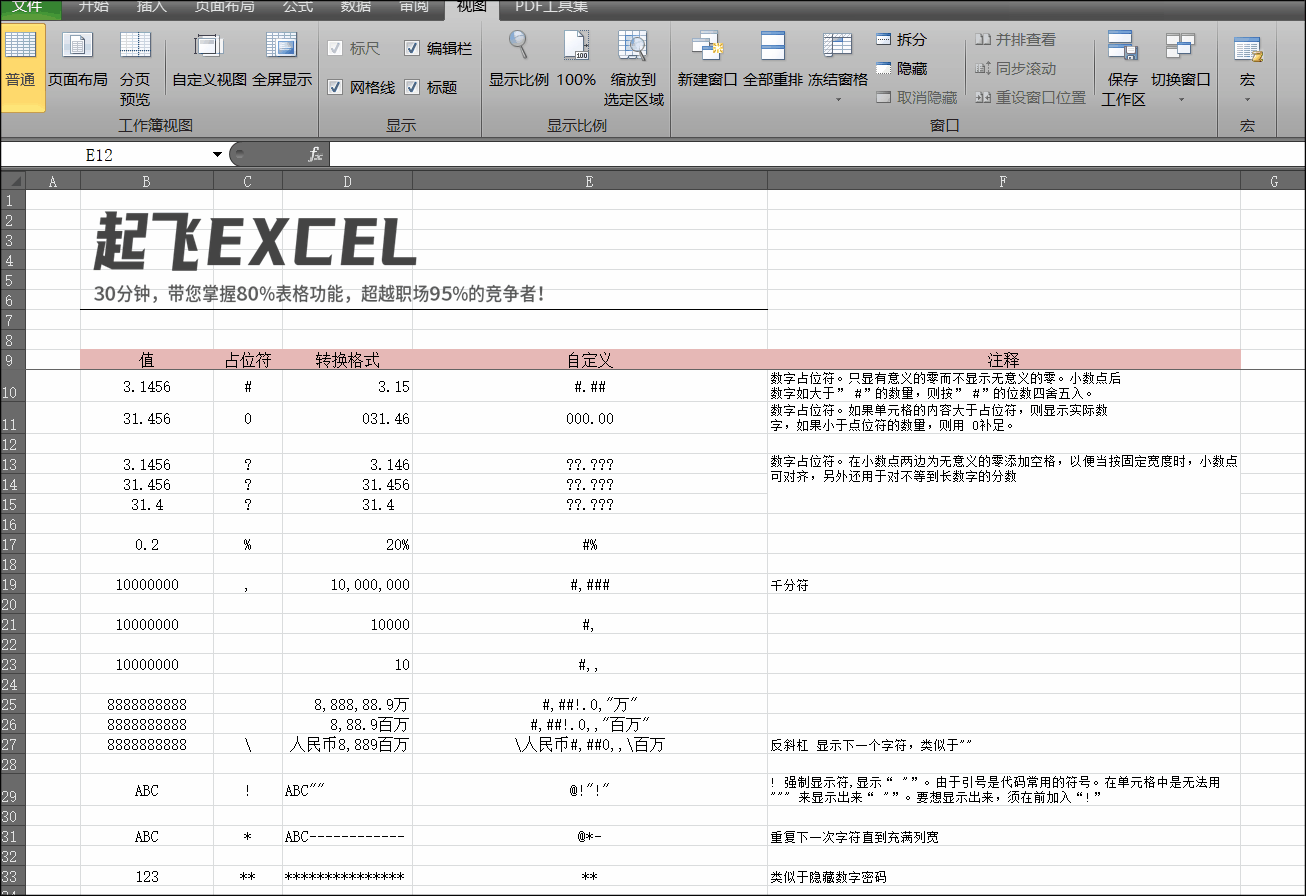Select row 9 header
This screenshot has width=1306, height=896.
point(12,360)
